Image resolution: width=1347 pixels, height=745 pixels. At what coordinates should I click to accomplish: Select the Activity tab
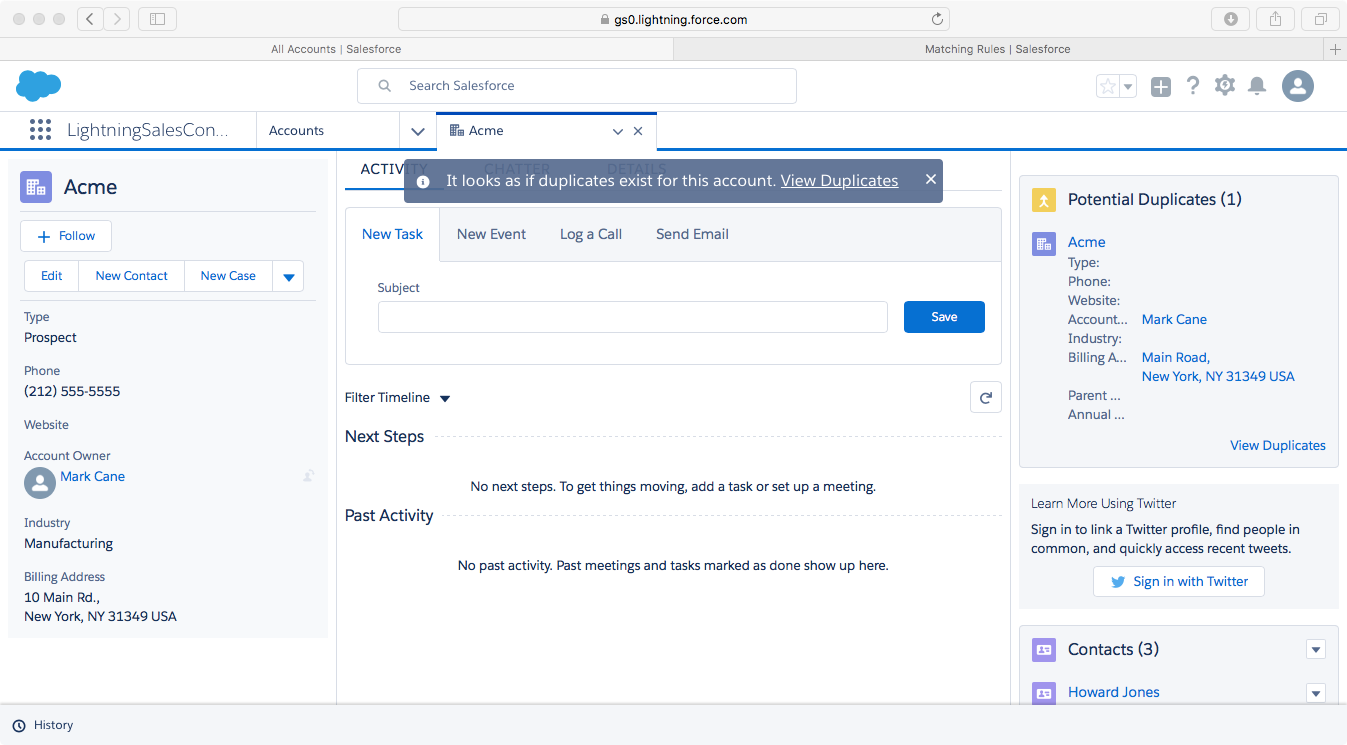click(x=394, y=170)
